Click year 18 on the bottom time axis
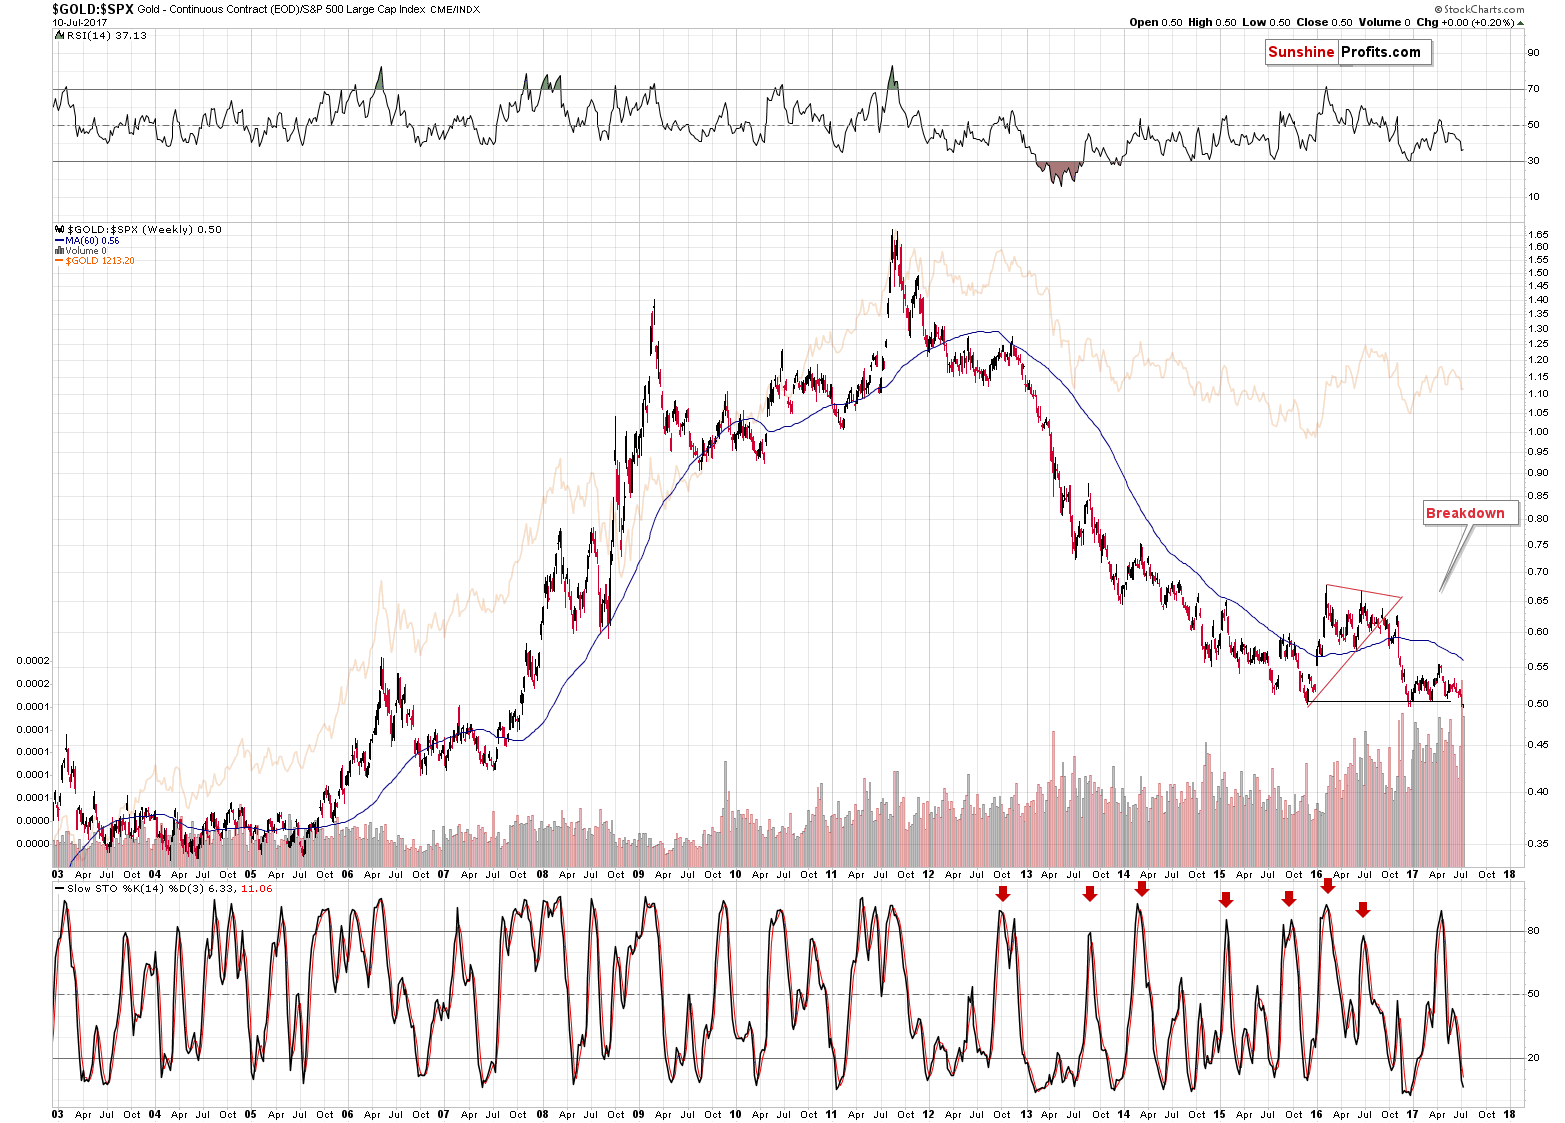 (1509, 1113)
